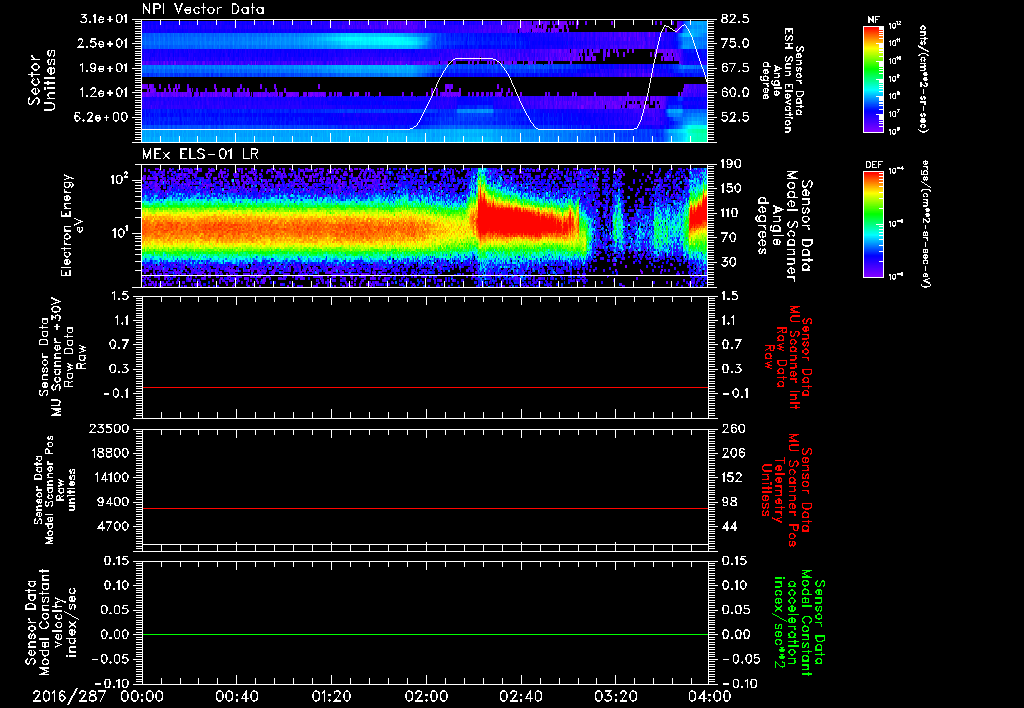Click the 23500 scanner position tick label
The image size is (1024, 708).
[x=108, y=429]
